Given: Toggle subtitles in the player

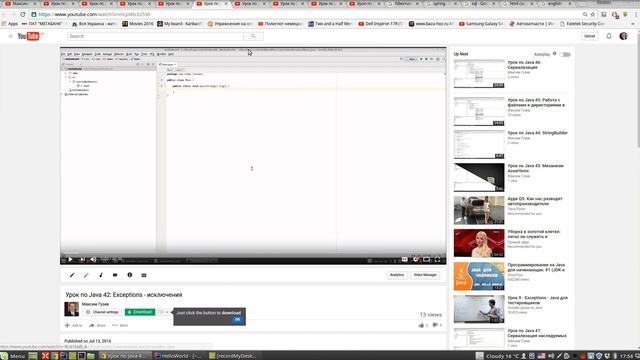Looking at the screenshot, I should (404, 259).
